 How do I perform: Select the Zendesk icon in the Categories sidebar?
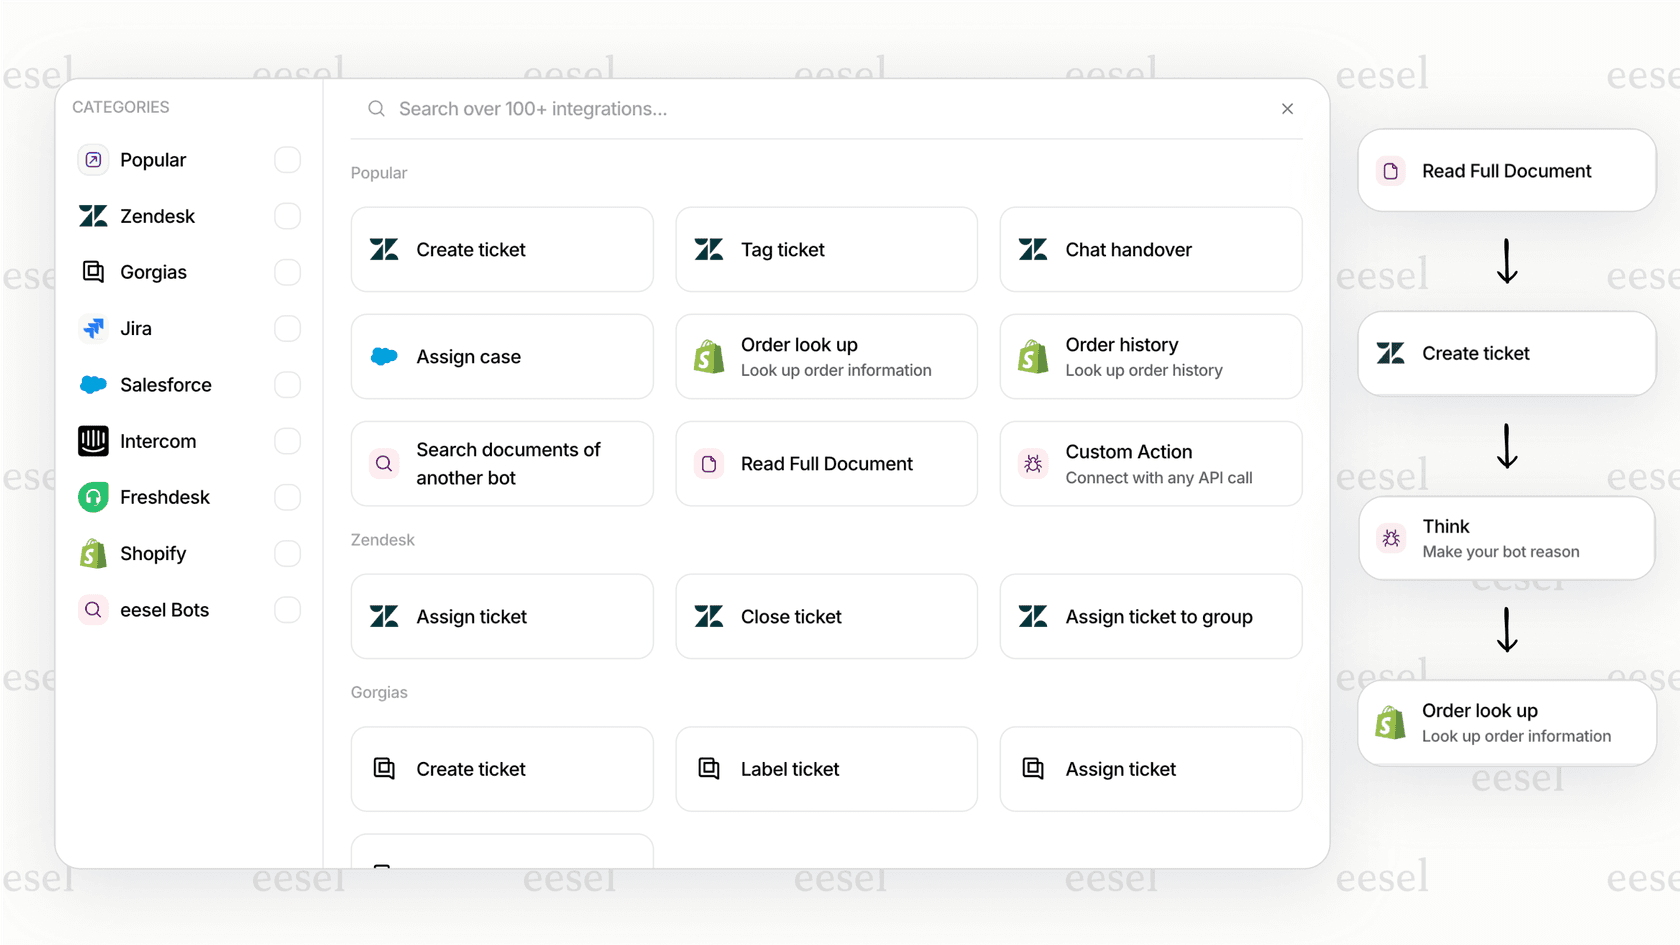(x=92, y=216)
